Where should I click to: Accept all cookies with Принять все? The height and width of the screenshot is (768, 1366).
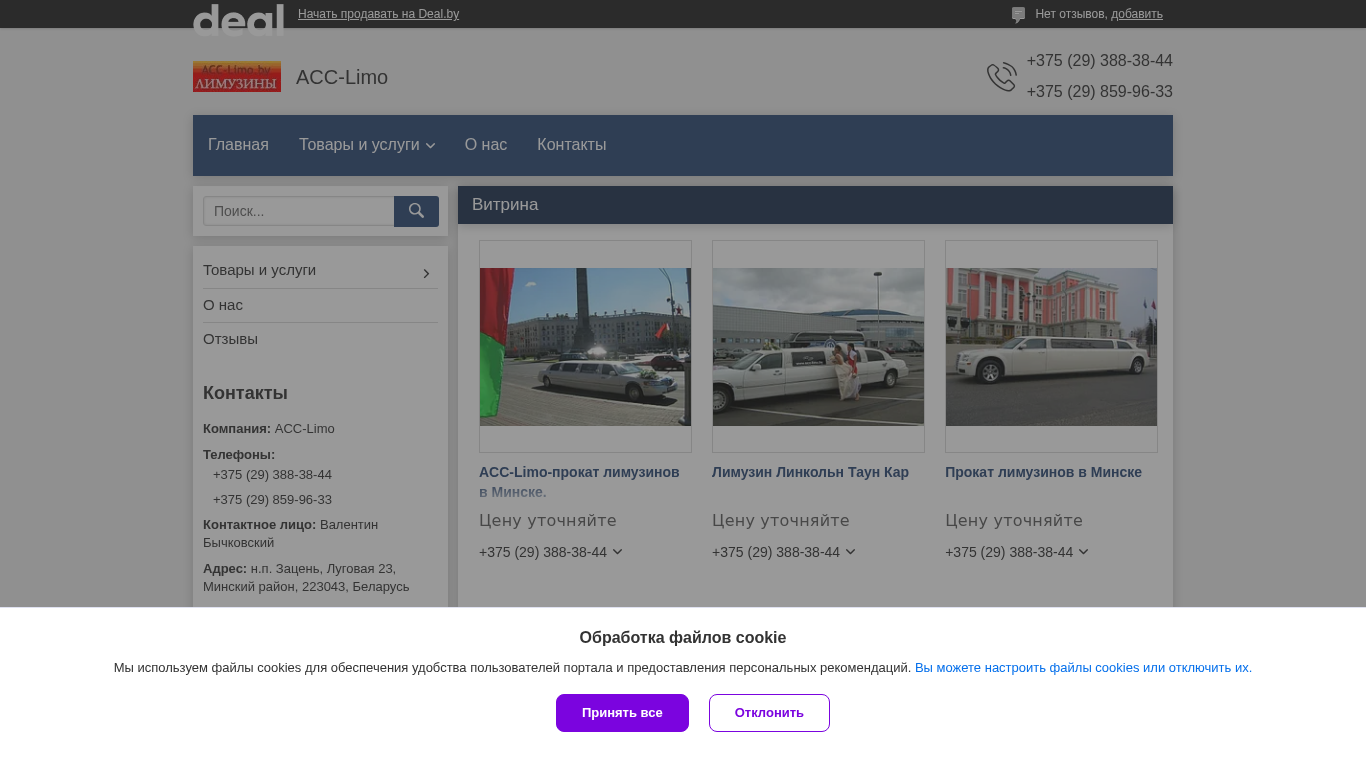click(622, 713)
